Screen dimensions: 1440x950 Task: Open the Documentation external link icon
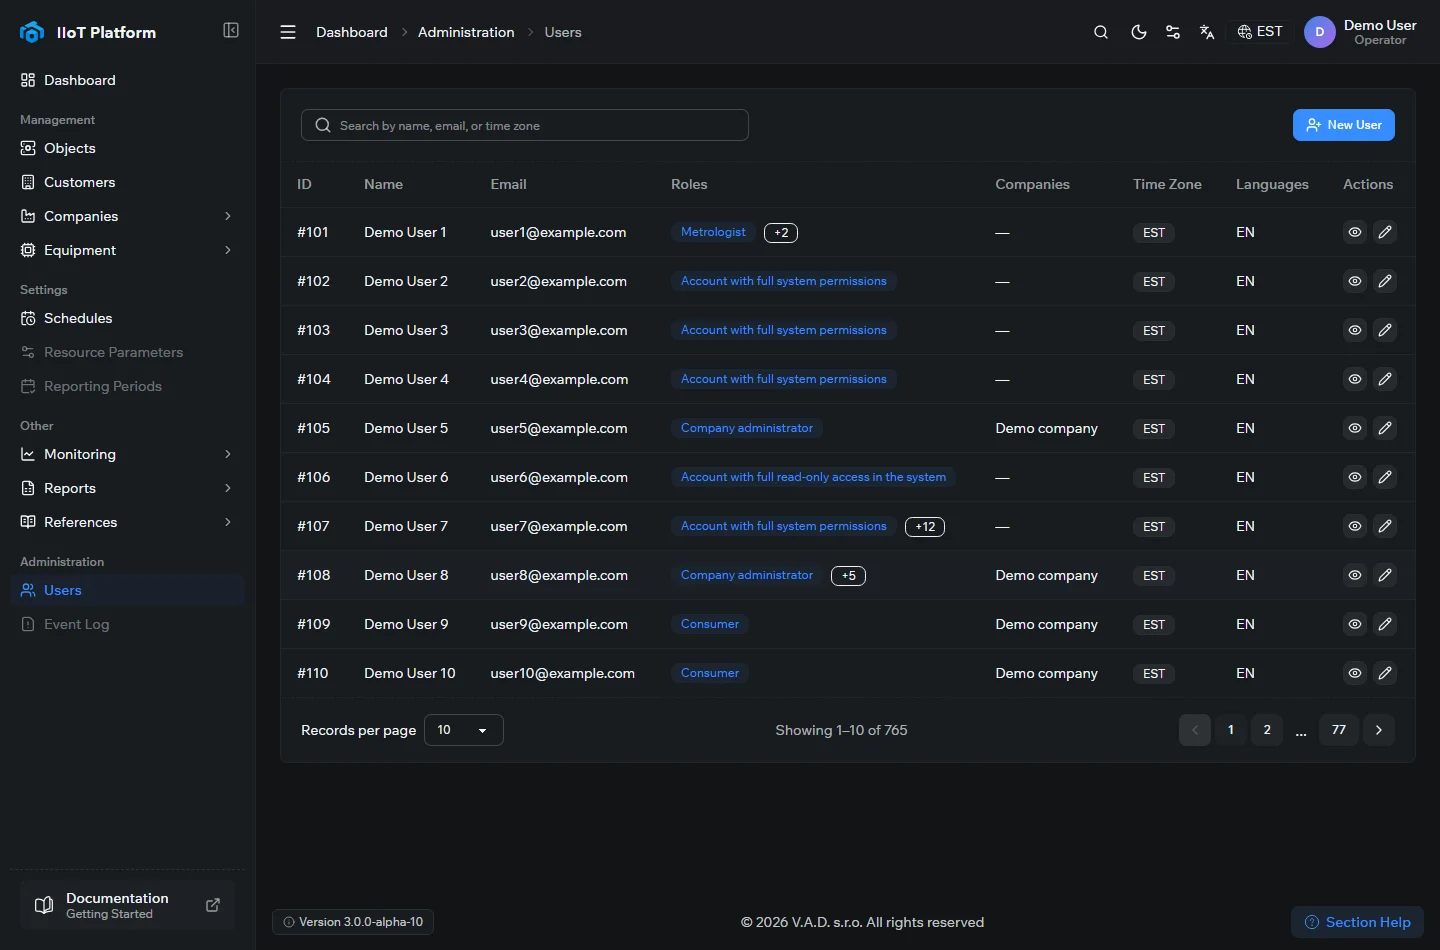pyautogui.click(x=213, y=905)
